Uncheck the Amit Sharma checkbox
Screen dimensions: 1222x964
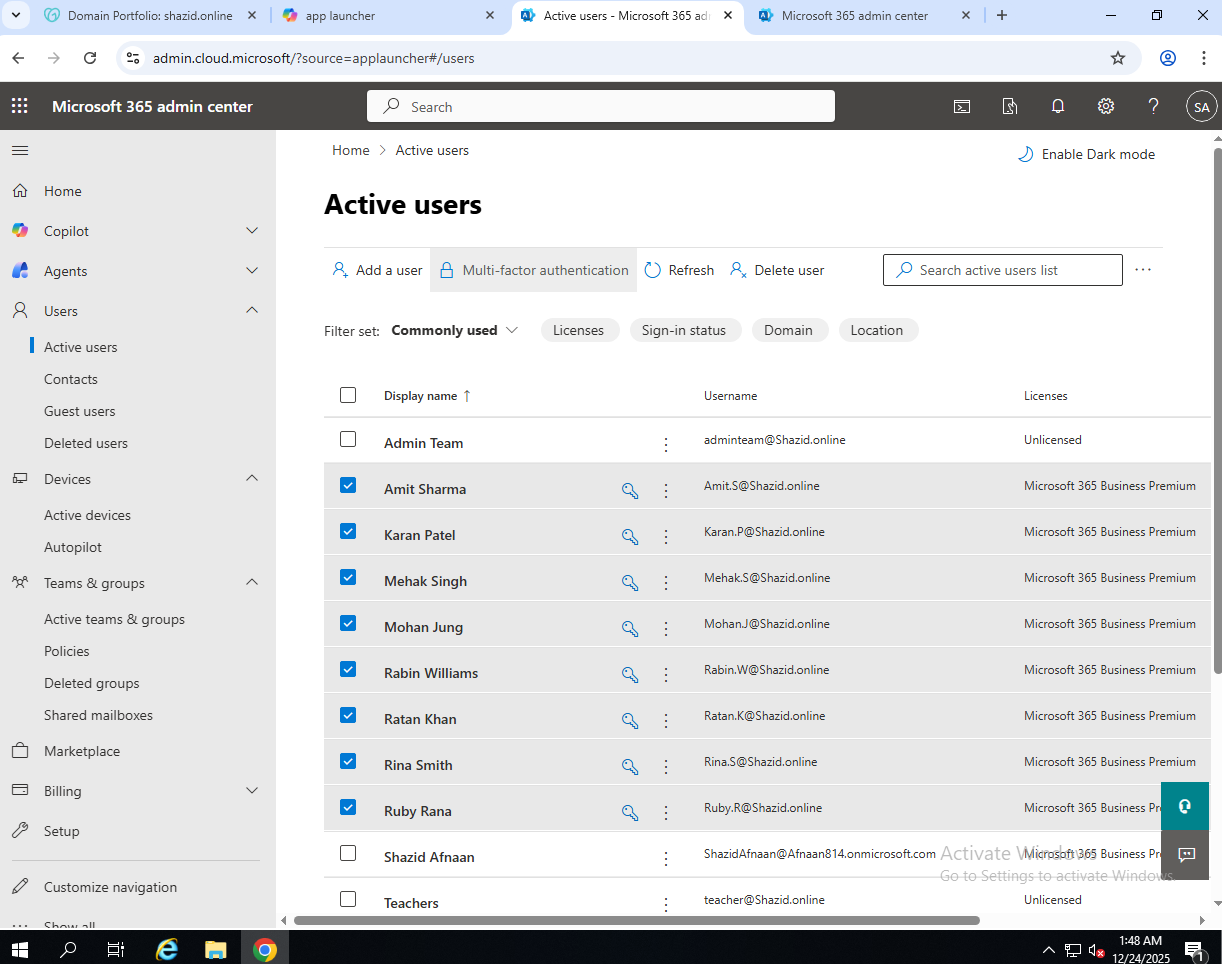tap(348, 485)
